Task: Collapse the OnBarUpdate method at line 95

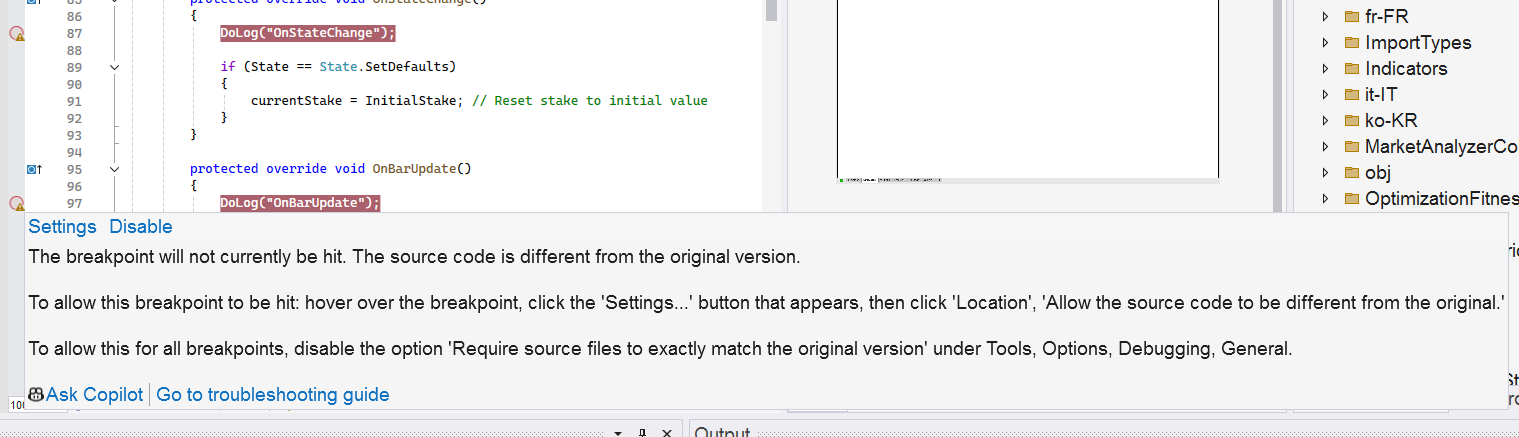Action: [114, 169]
